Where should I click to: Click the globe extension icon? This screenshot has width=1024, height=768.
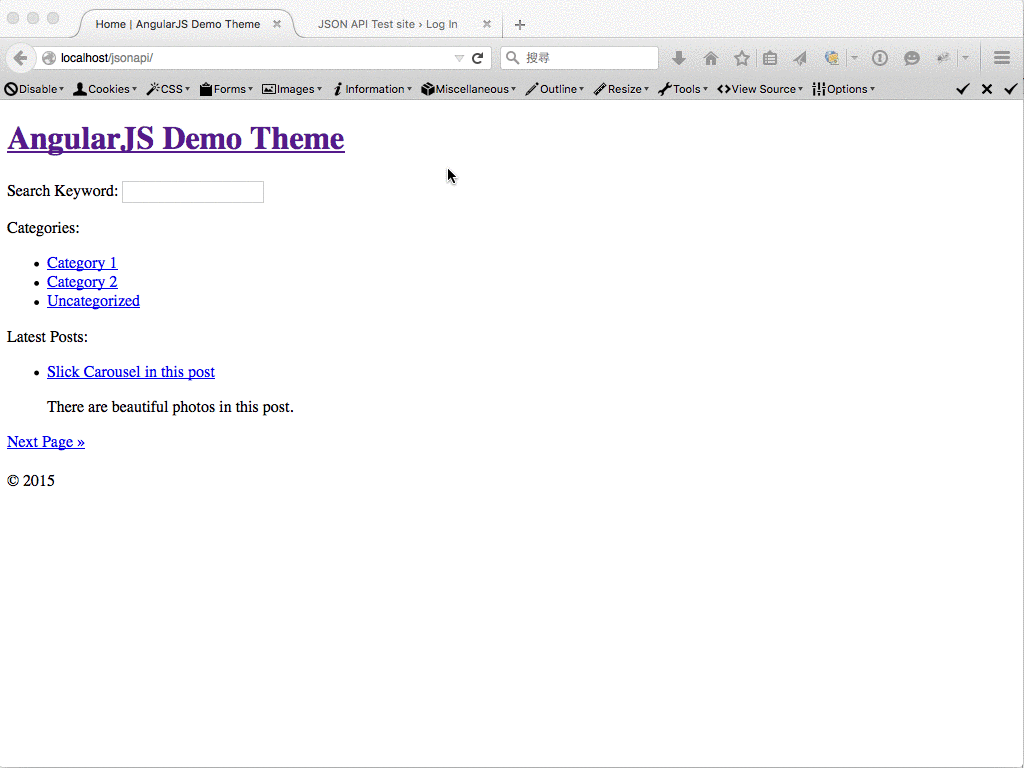coord(831,58)
